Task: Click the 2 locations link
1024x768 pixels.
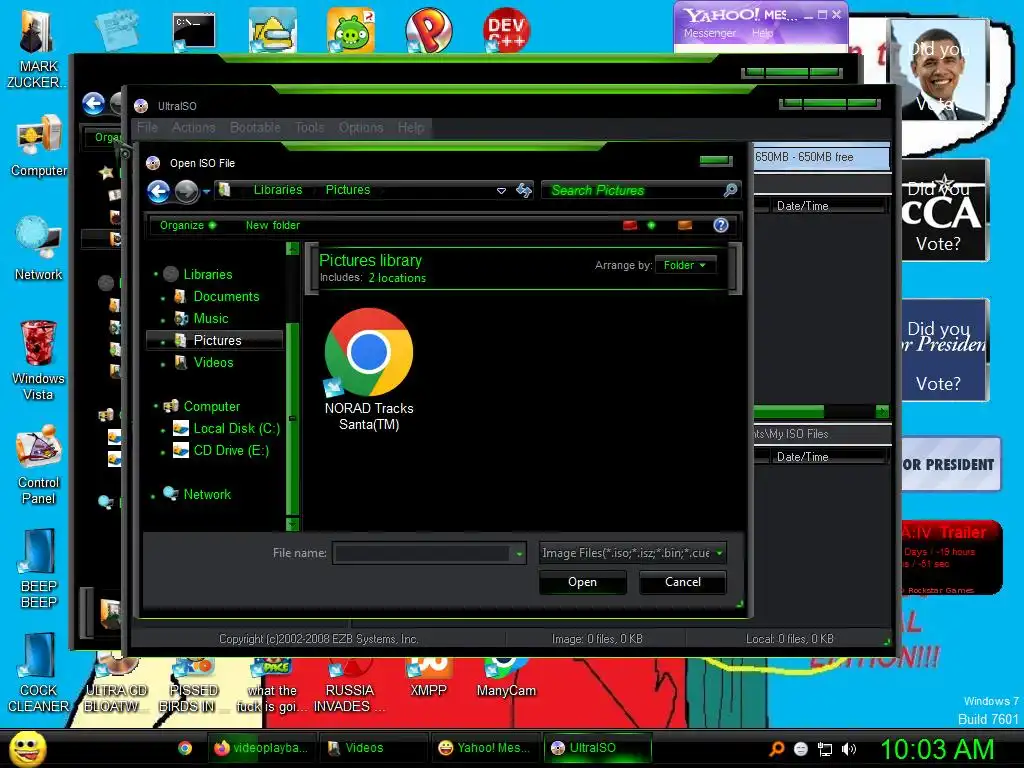Action: [397, 278]
